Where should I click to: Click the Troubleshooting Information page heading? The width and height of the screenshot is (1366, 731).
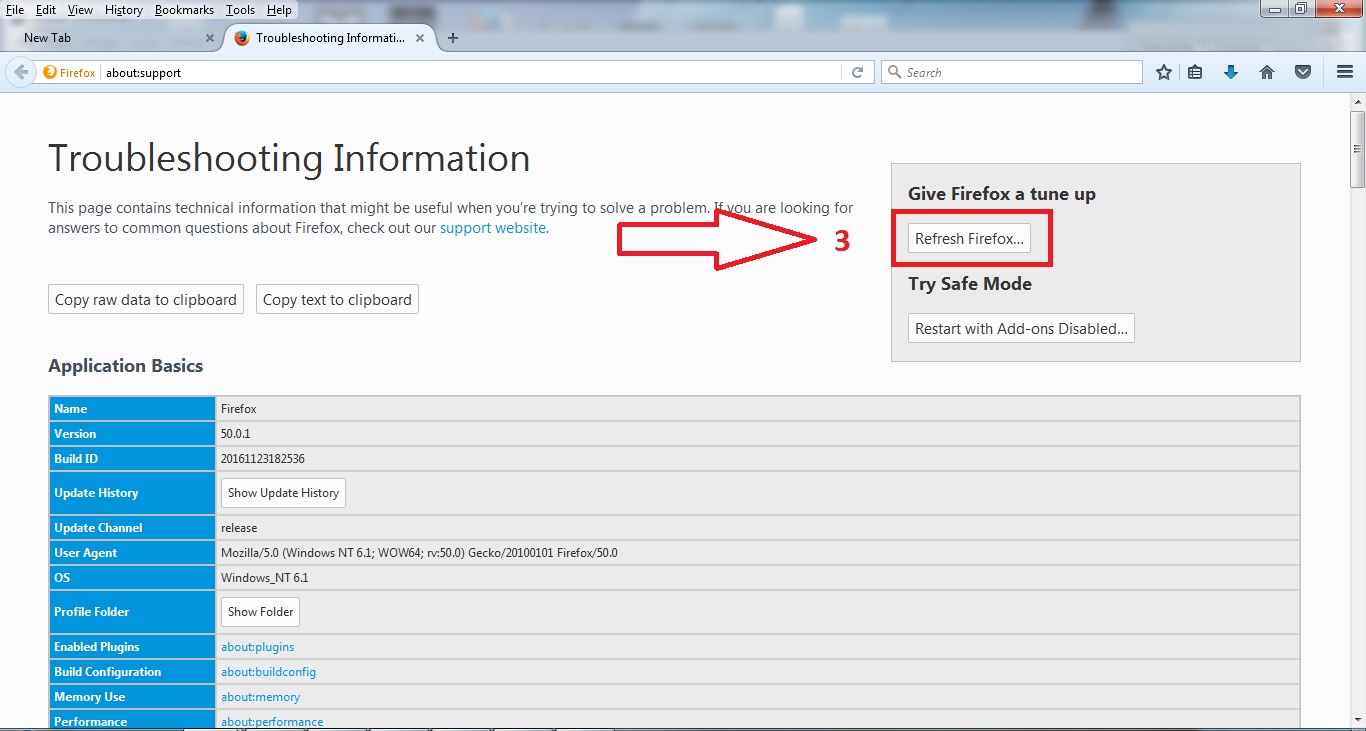click(289, 158)
